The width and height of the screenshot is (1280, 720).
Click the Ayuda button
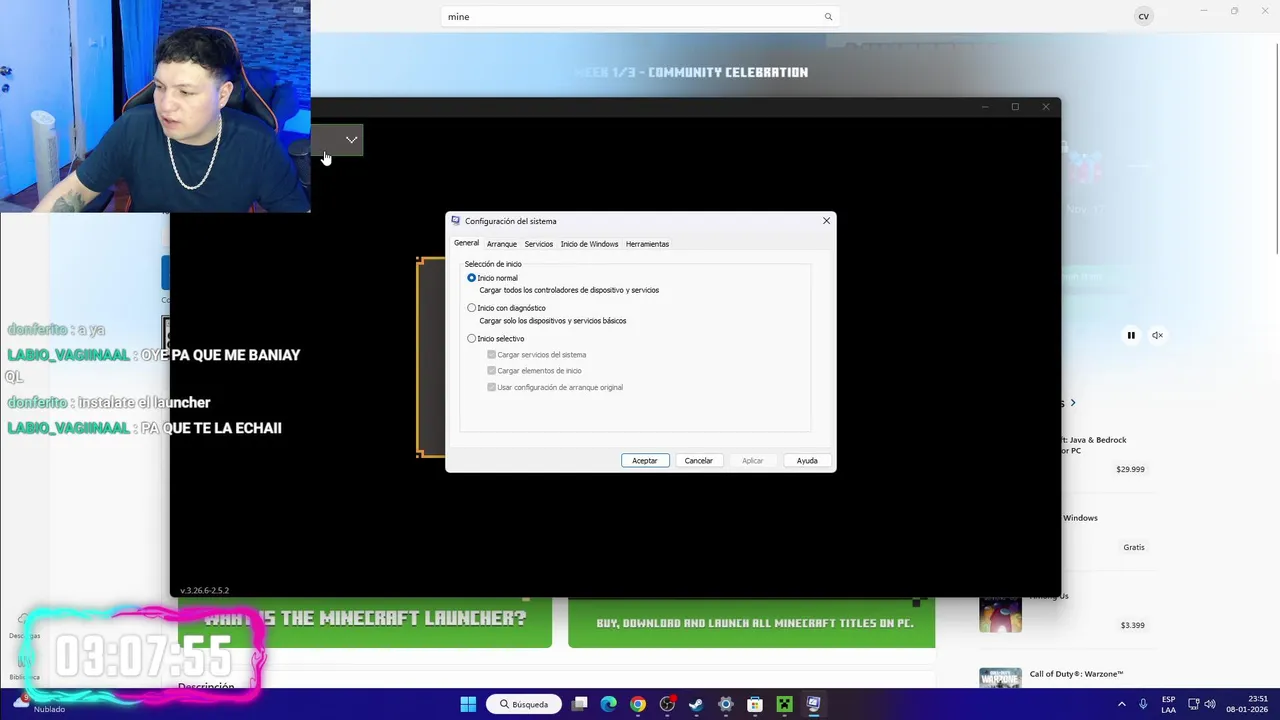pos(807,461)
